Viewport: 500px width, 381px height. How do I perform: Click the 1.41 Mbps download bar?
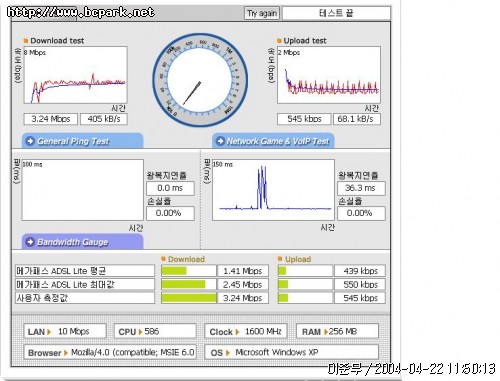[189, 271]
